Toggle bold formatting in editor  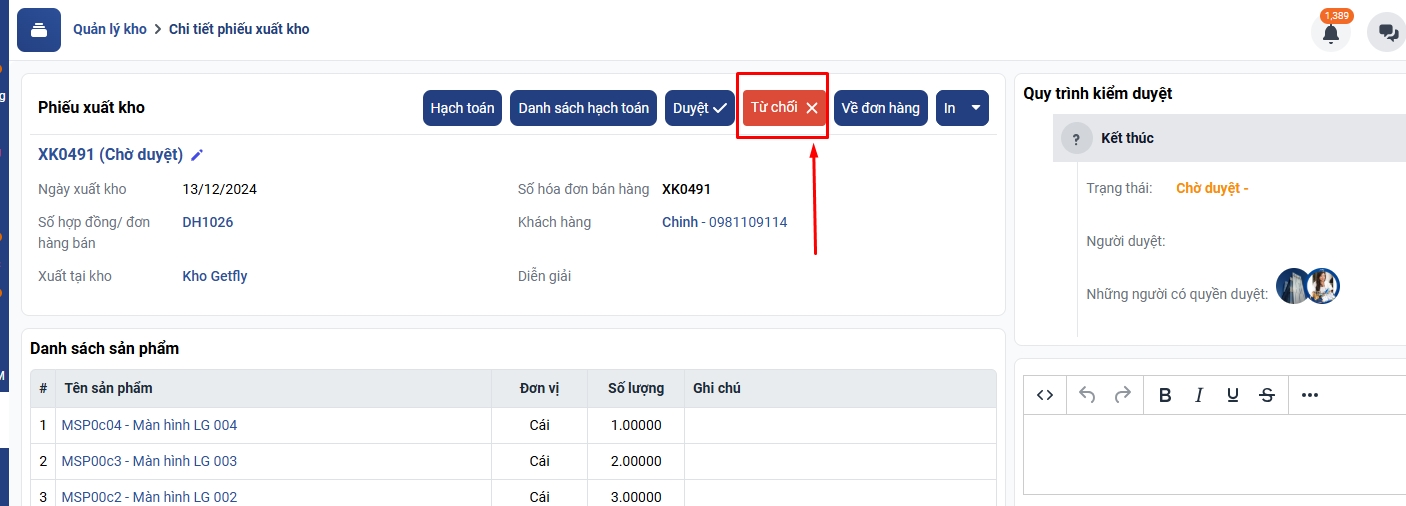pyautogui.click(x=1165, y=395)
